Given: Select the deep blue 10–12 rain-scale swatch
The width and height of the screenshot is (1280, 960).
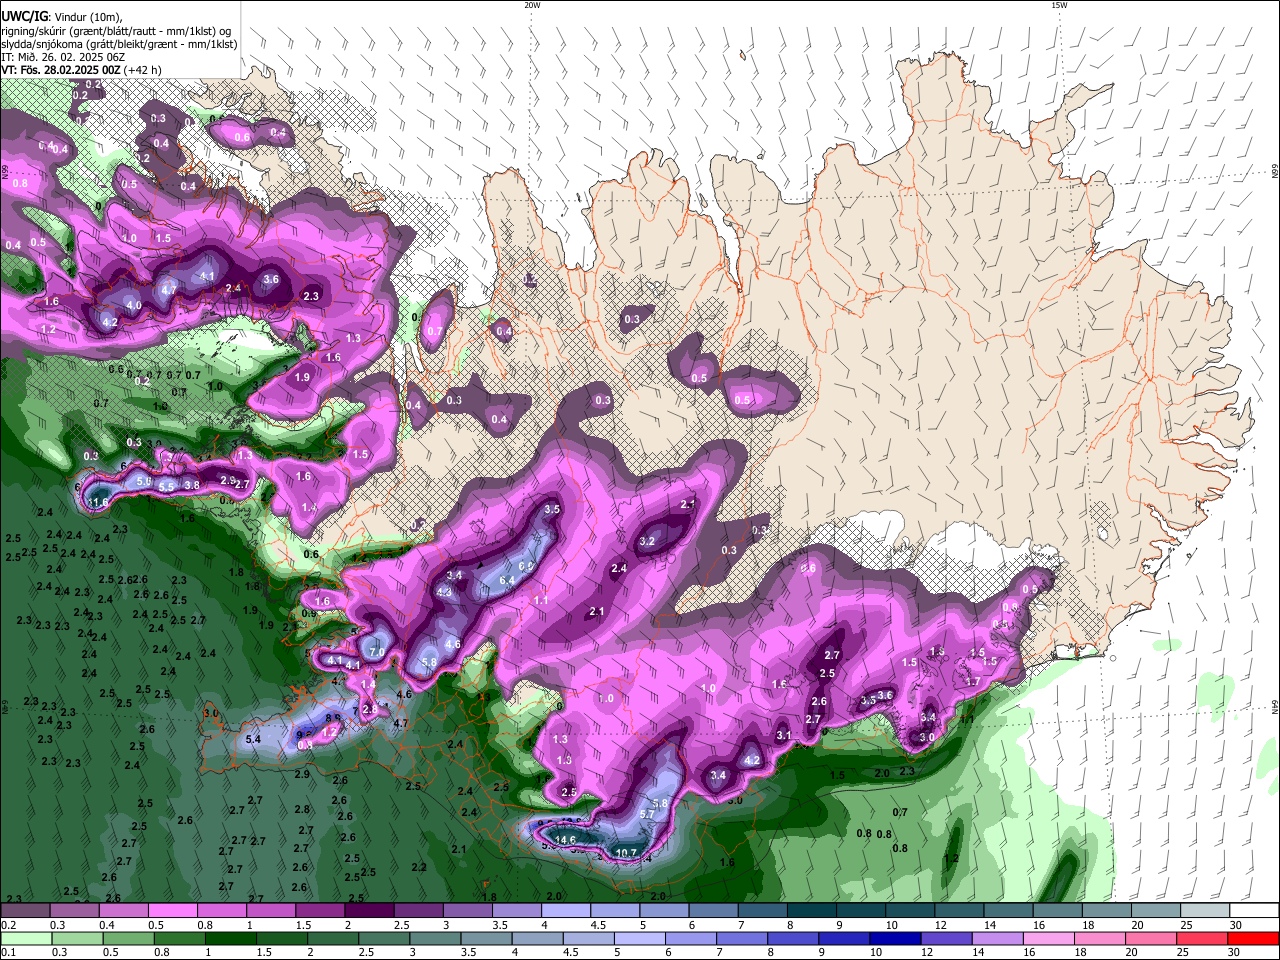Looking at the screenshot, I should pos(896,938).
